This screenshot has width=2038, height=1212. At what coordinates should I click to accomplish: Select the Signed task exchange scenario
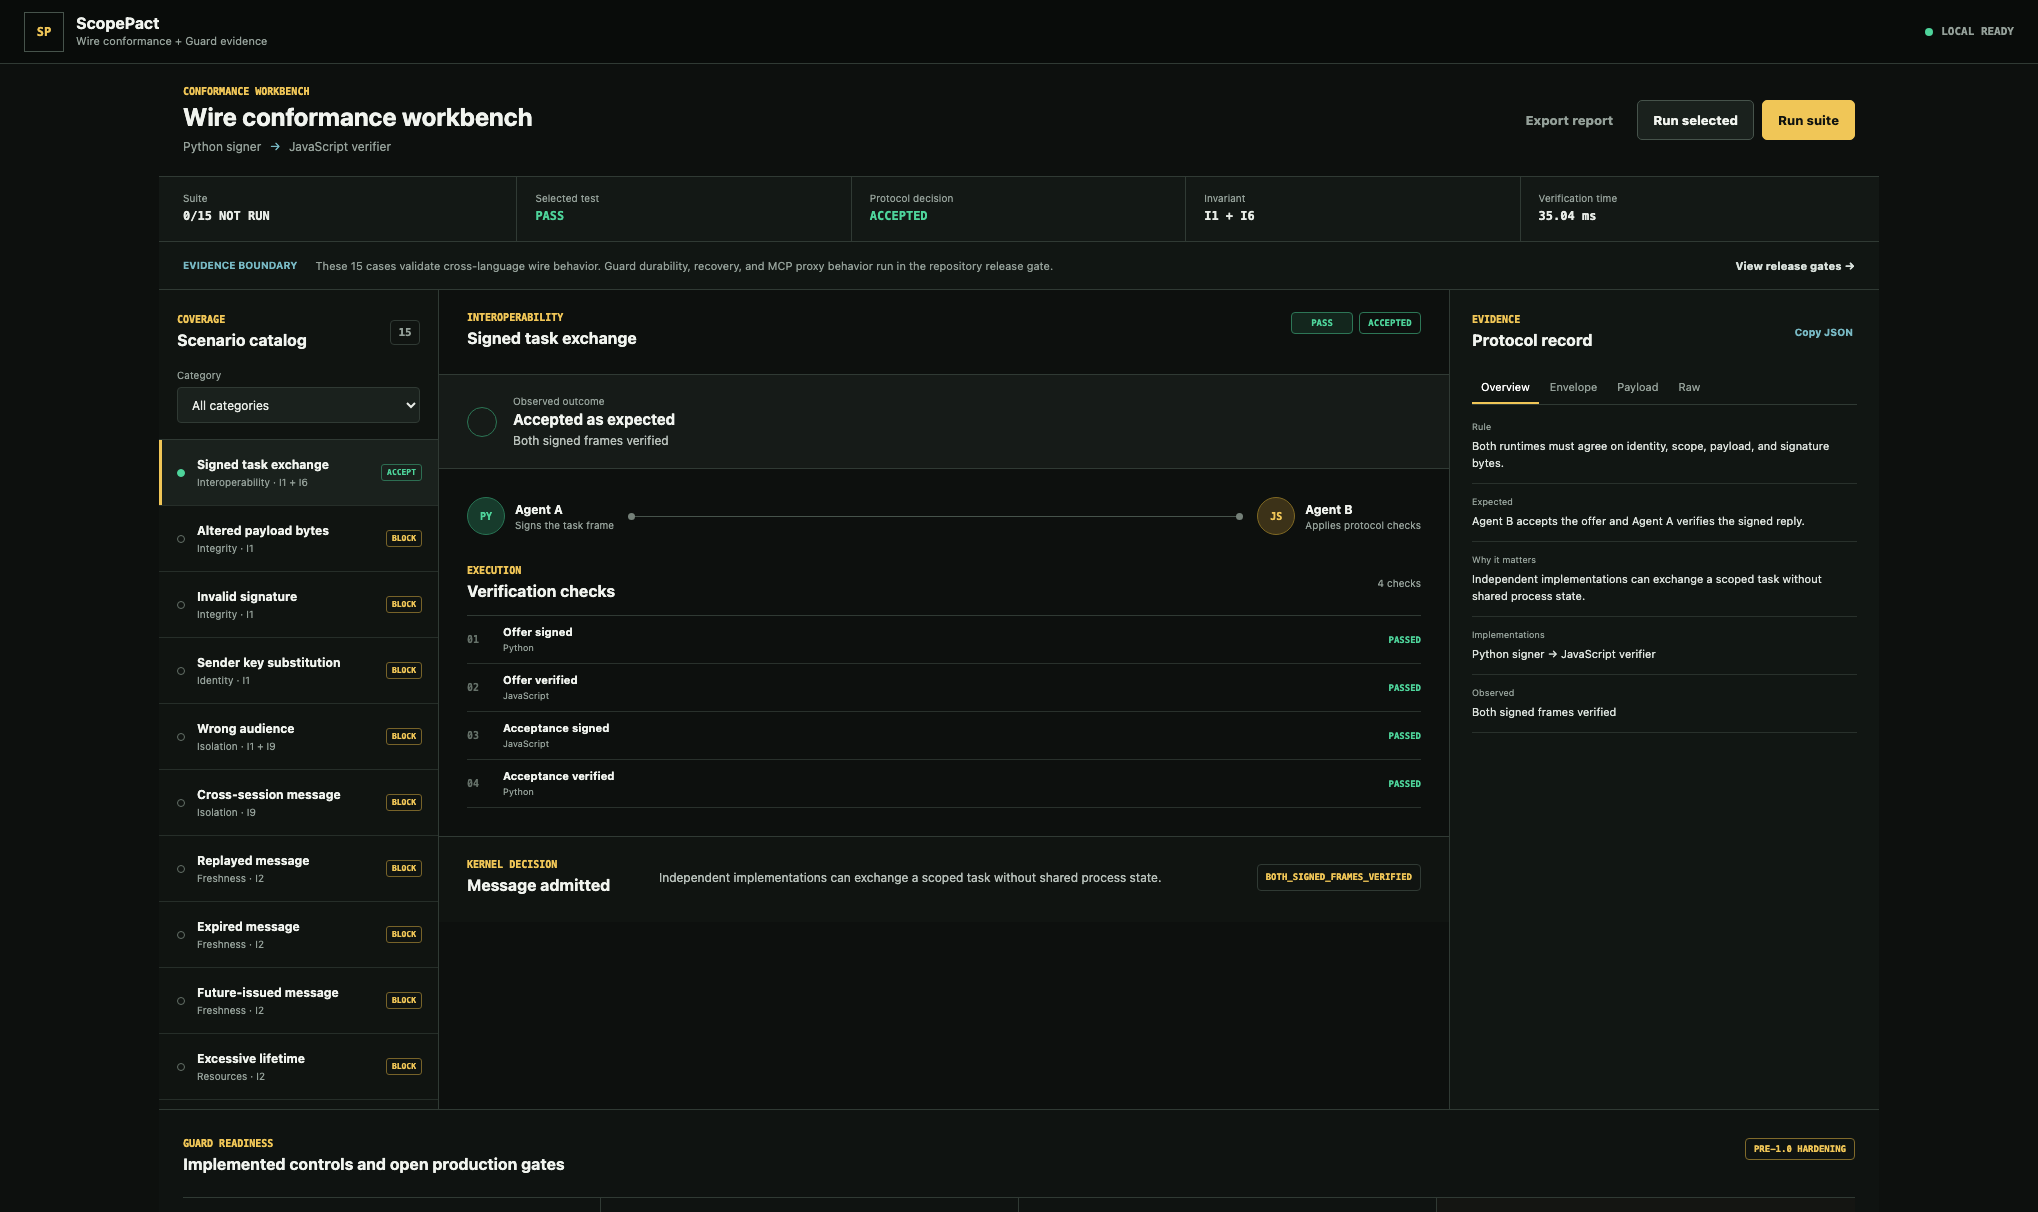pos(299,472)
